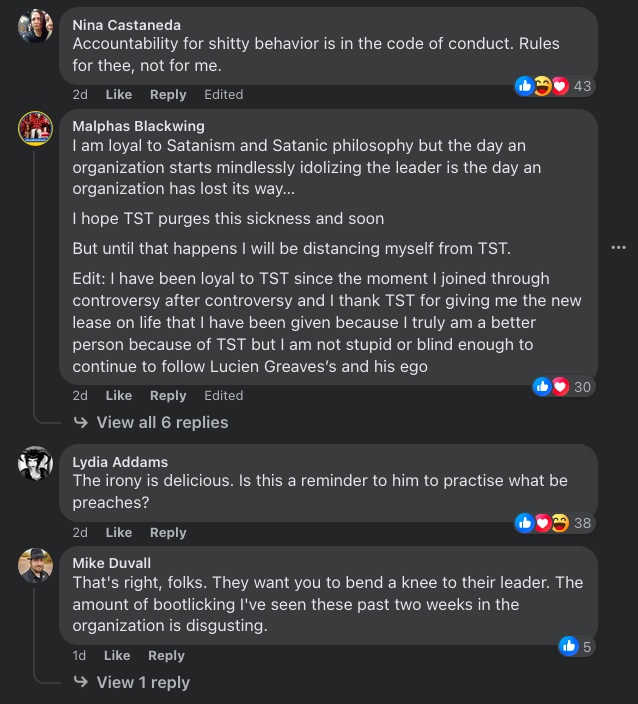Viewport: 638px width, 704px height.
Task: Click Malphas Blackwing's avatar
Action: [35, 129]
